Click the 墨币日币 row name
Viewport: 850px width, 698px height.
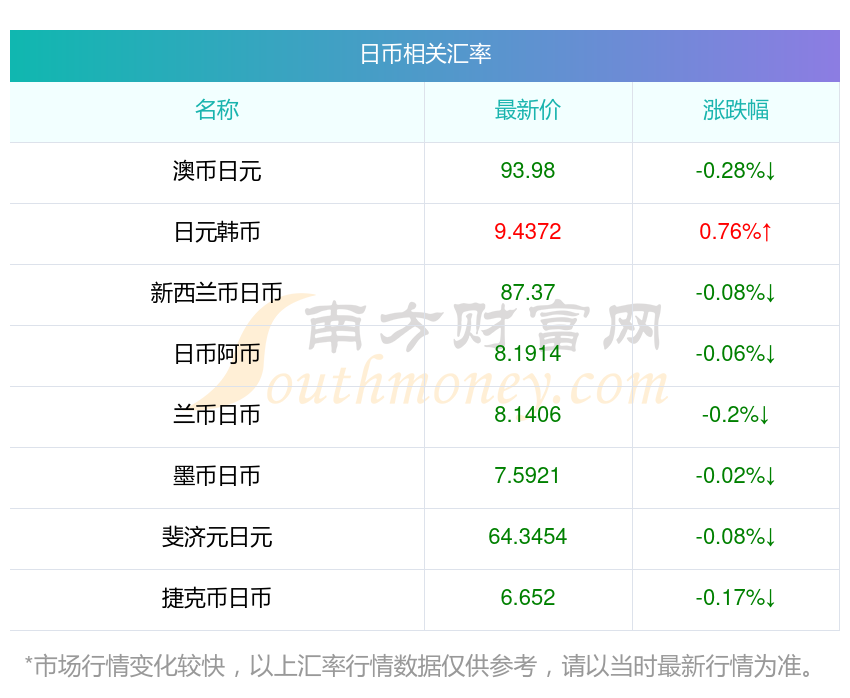coord(217,476)
